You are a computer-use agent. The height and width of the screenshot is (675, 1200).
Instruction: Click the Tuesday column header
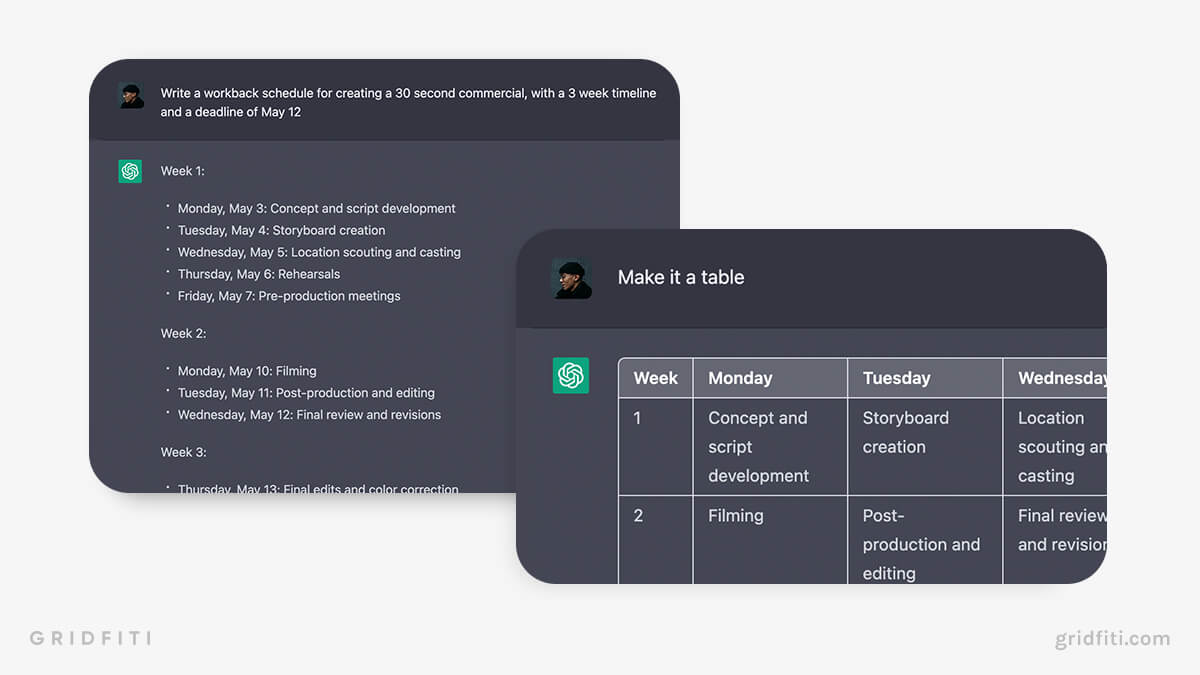(x=925, y=378)
